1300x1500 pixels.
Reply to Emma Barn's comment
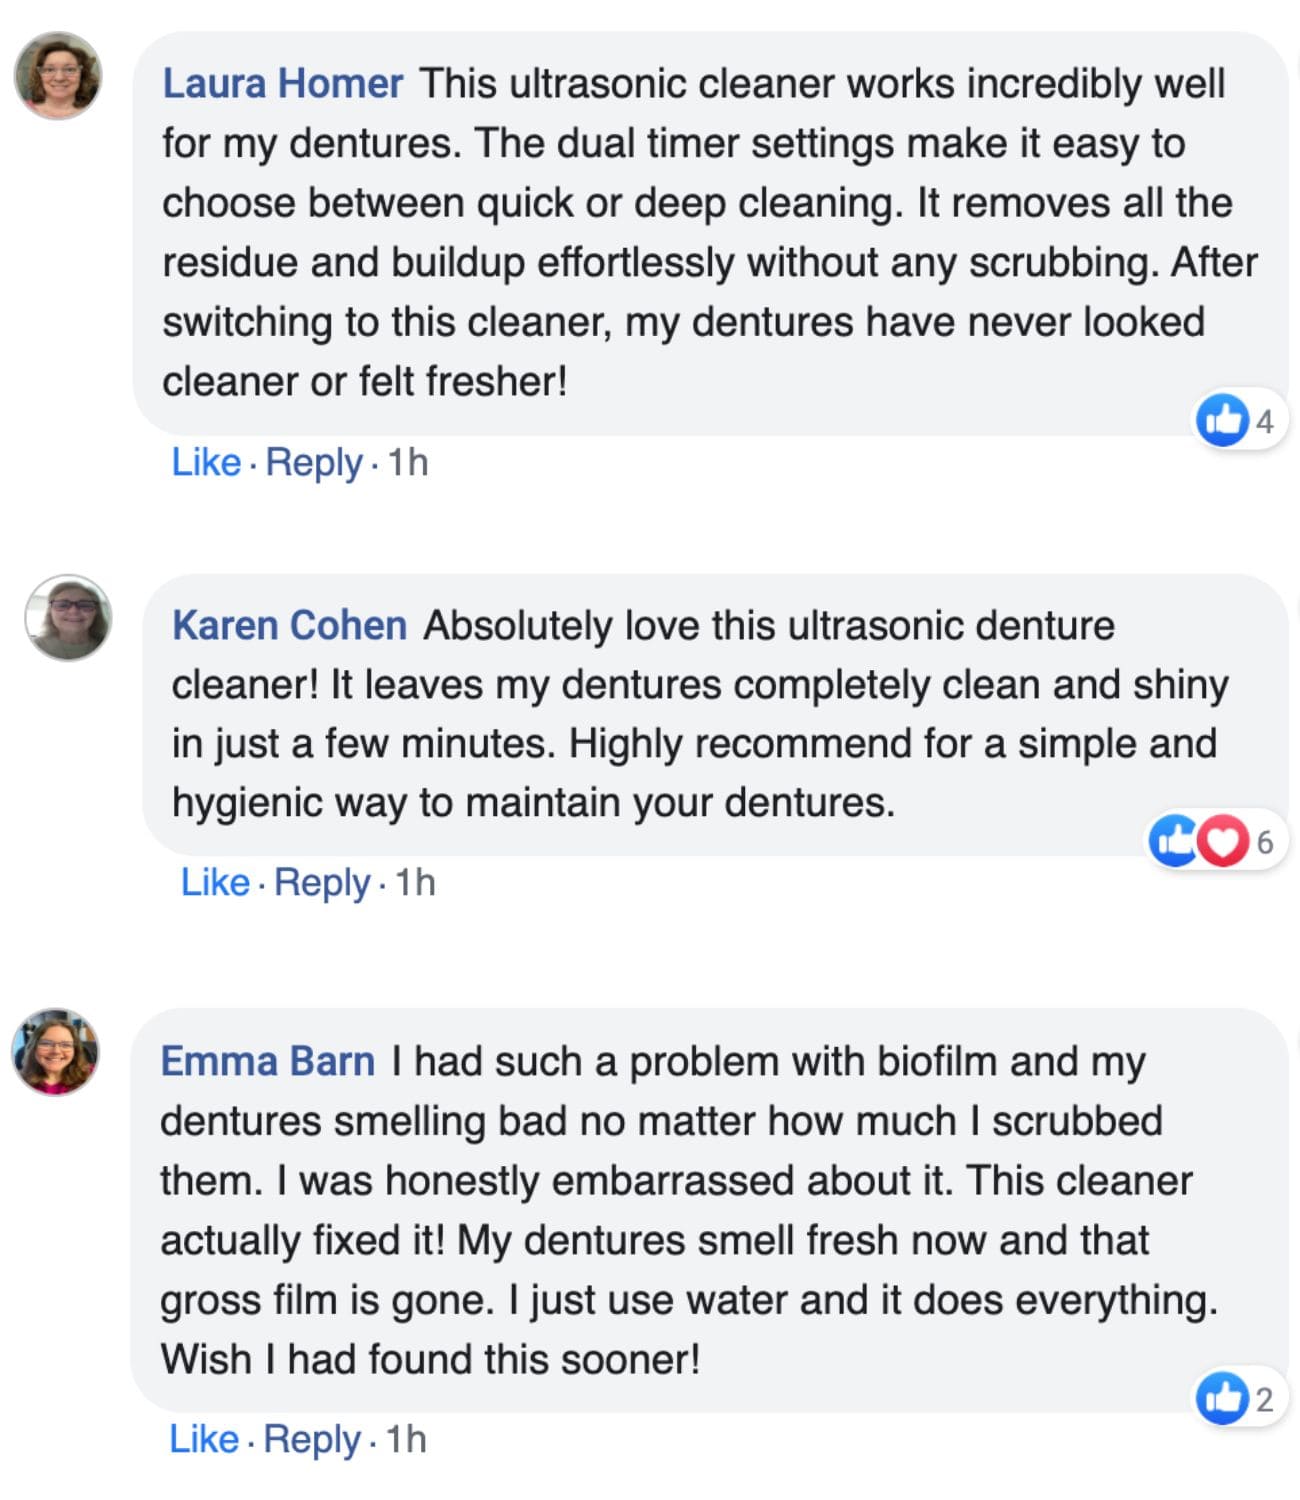pyautogui.click(x=312, y=1440)
